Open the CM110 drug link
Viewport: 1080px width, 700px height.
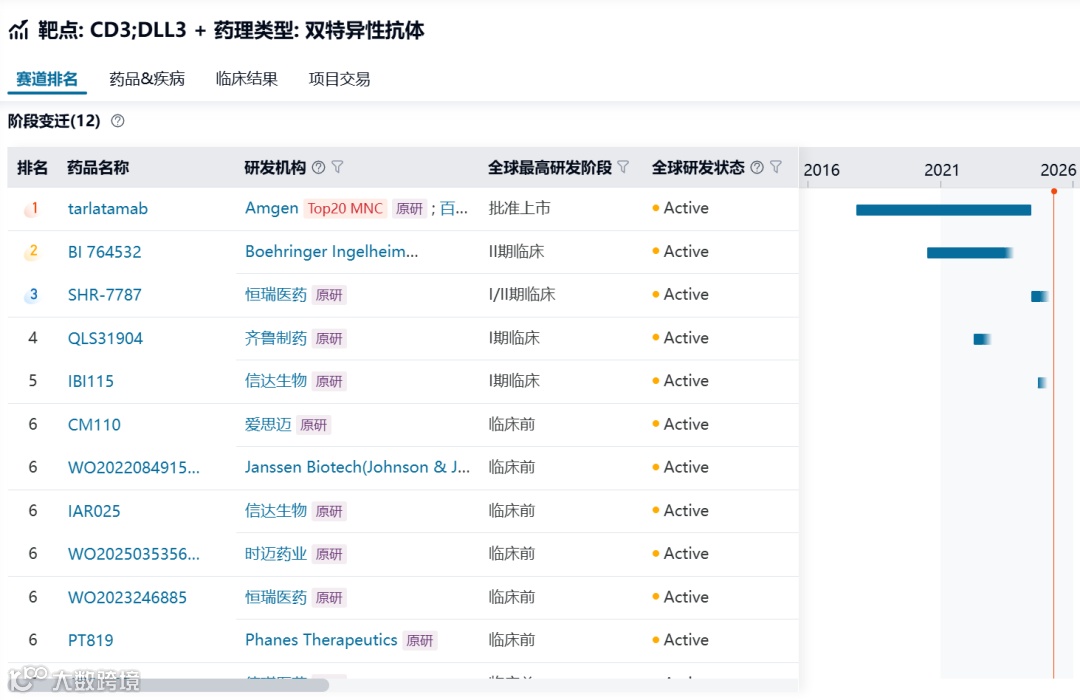(94, 424)
